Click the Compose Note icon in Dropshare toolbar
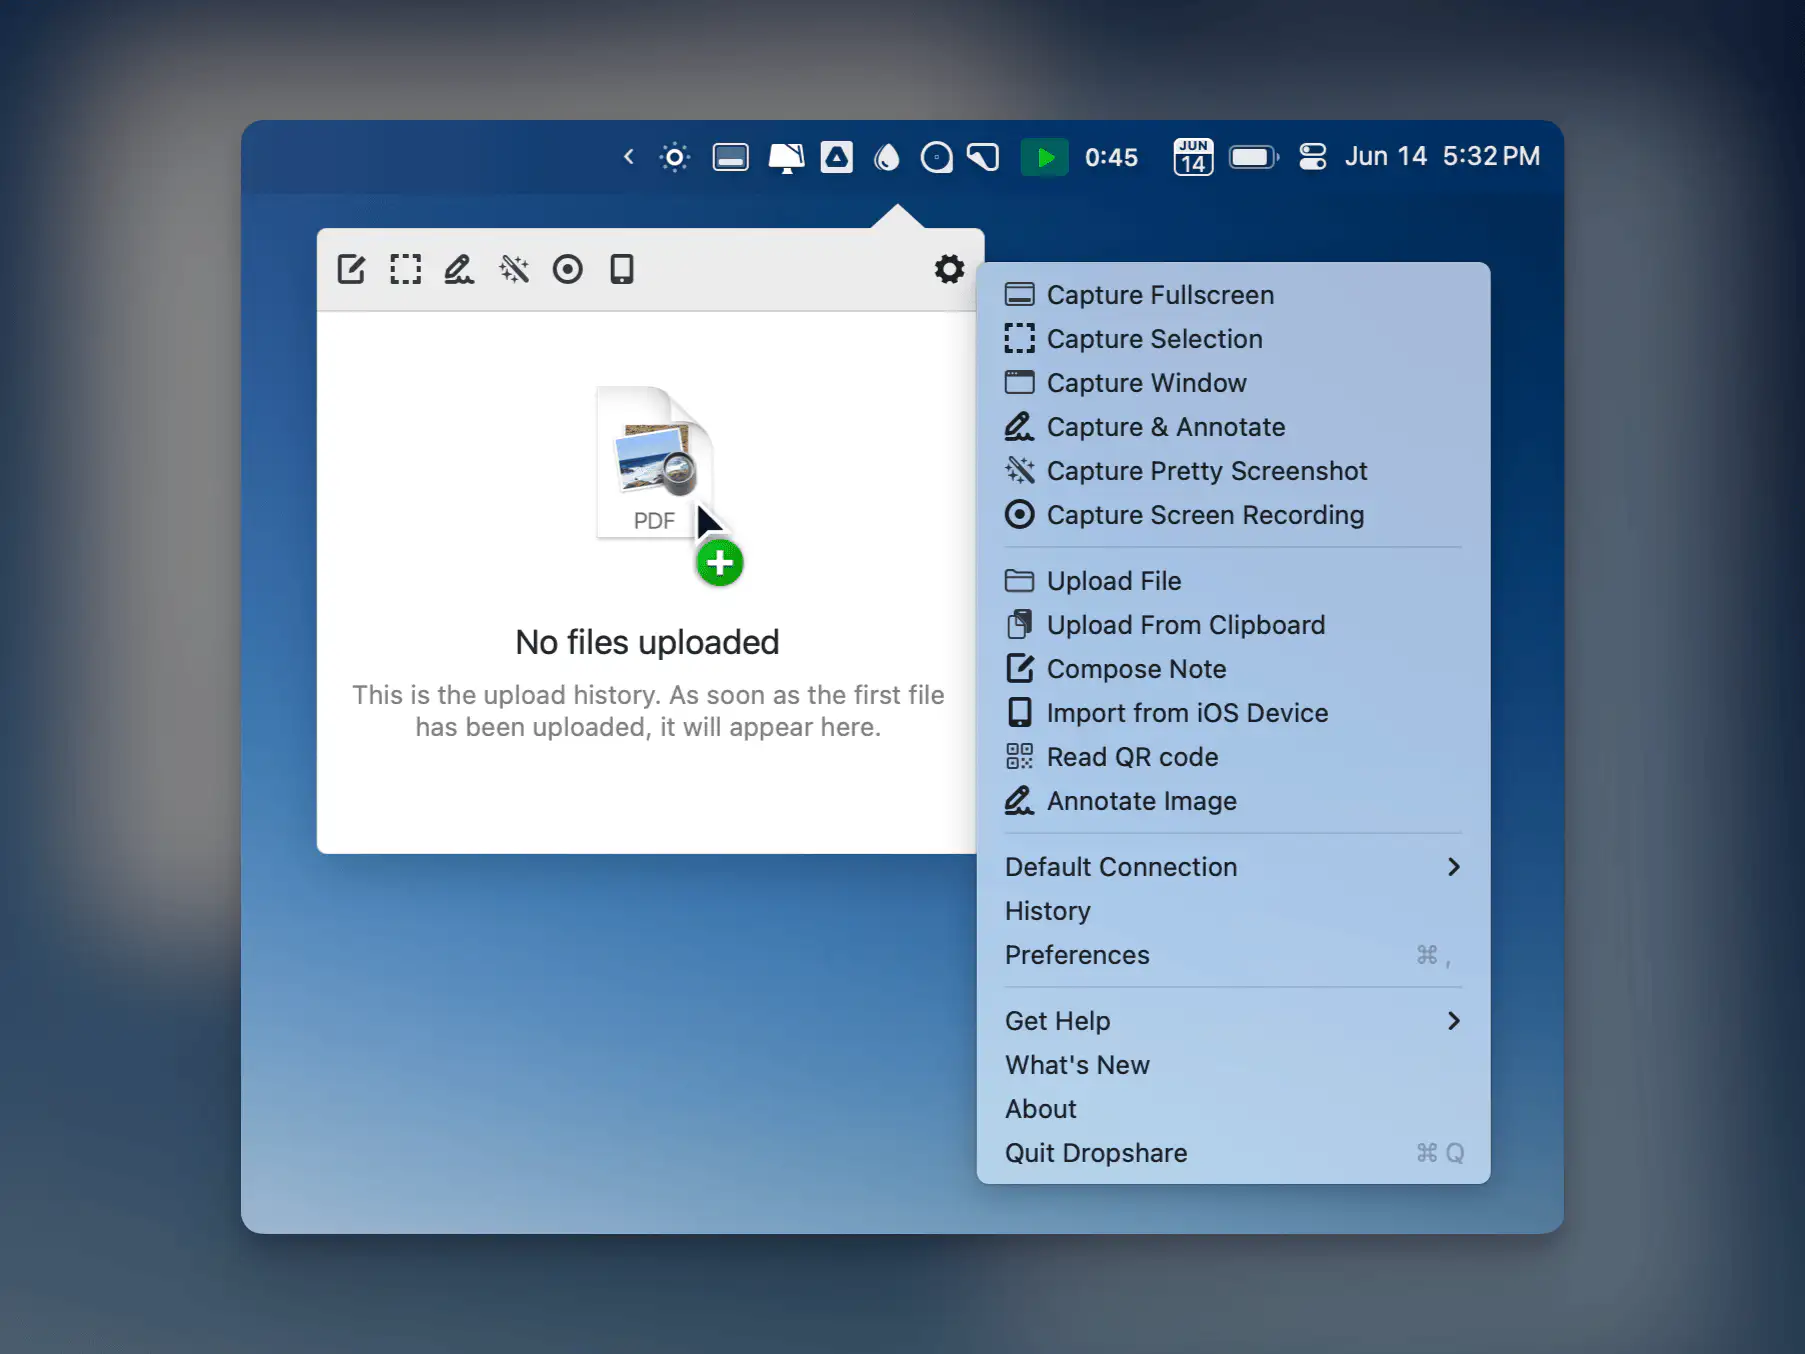1805x1354 pixels. [x=351, y=269]
